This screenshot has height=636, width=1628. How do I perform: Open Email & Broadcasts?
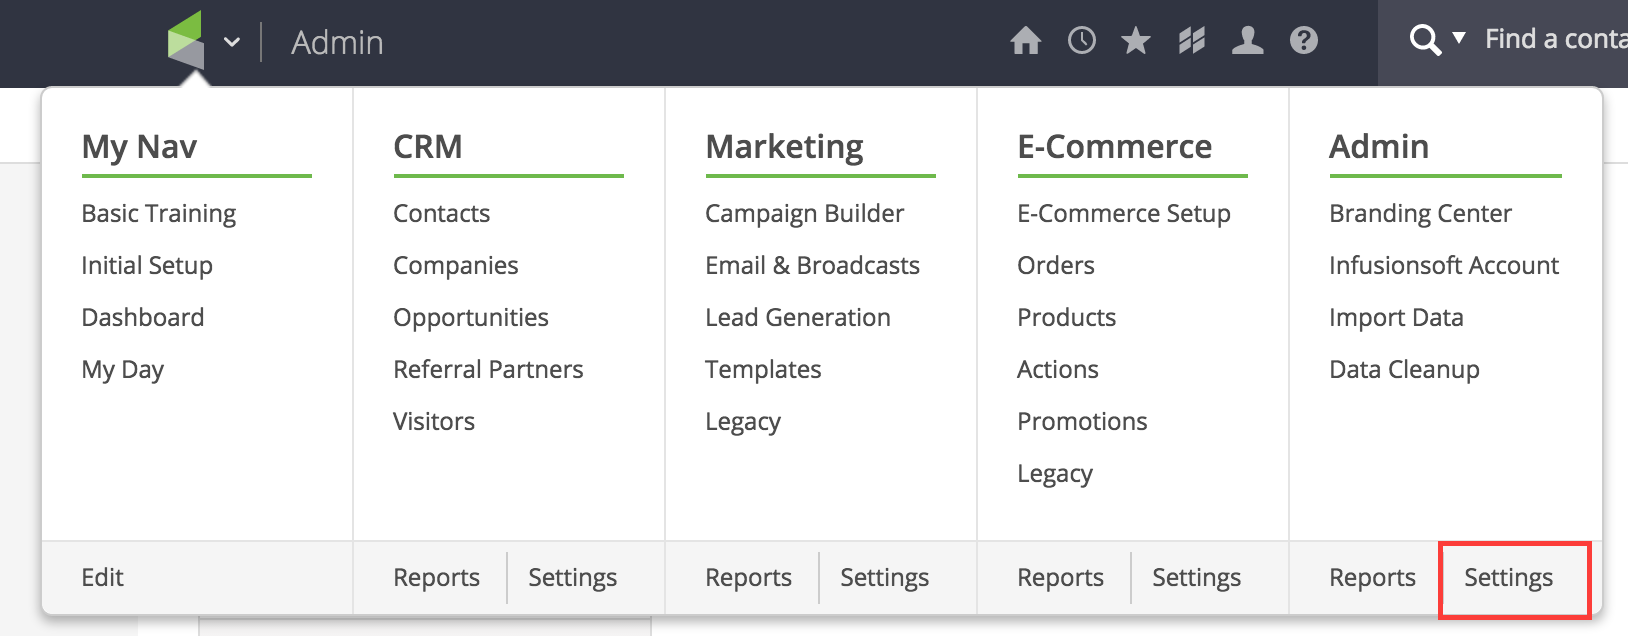tap(813, 266)
